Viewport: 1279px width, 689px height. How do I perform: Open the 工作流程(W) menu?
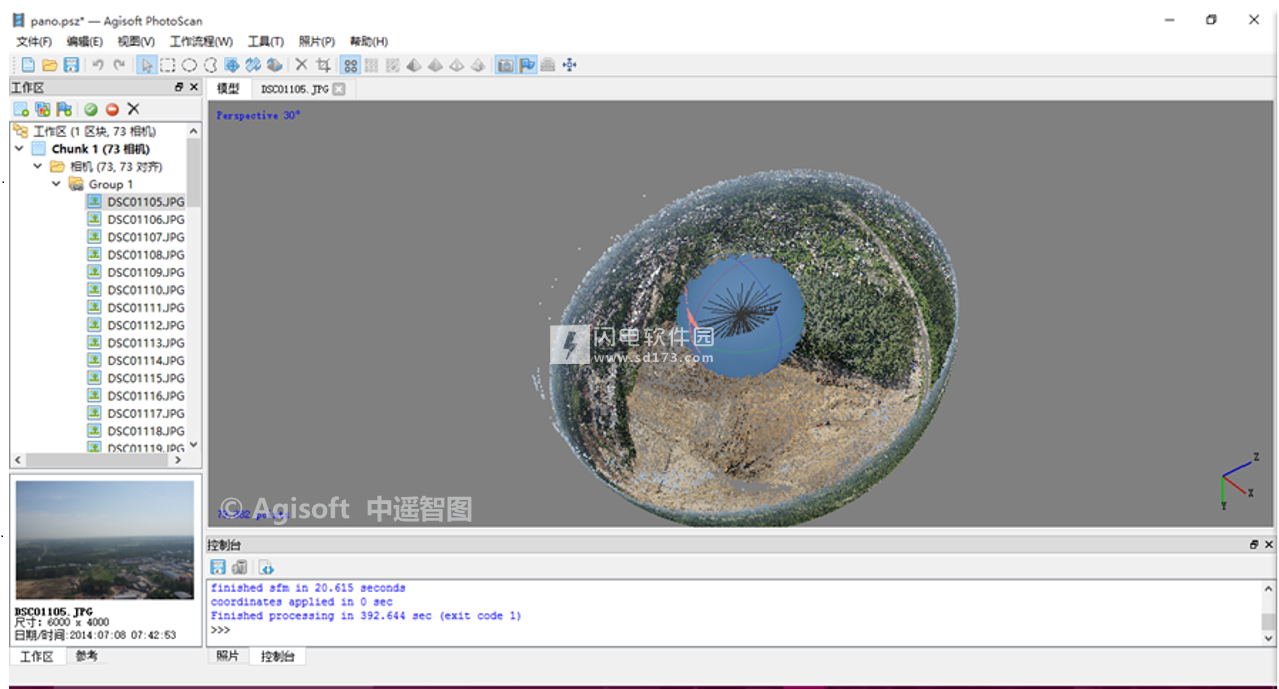pyautogui.click(x=201, y=41)
